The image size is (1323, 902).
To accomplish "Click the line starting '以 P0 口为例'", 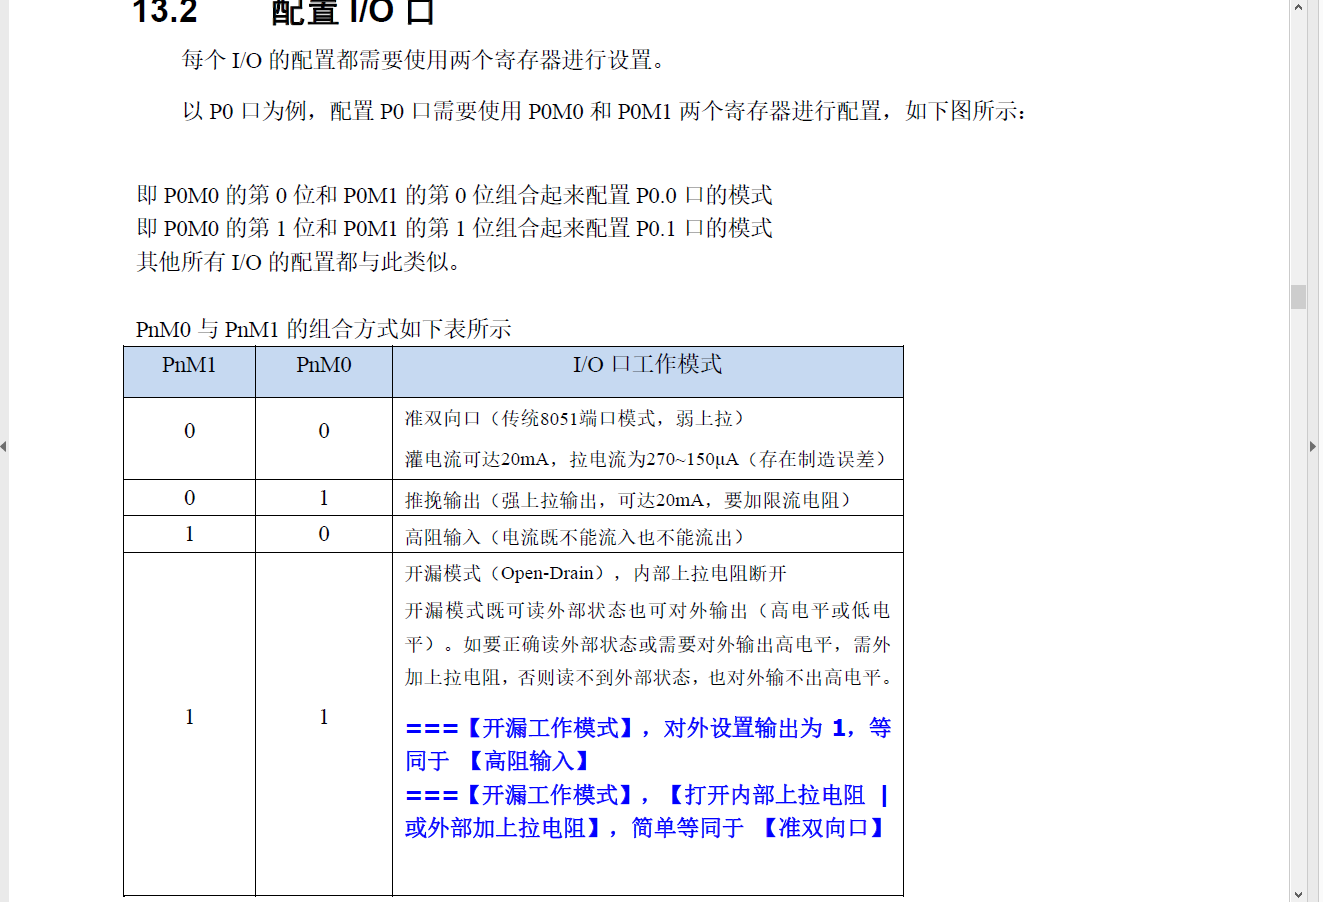I will click(604, 111).
